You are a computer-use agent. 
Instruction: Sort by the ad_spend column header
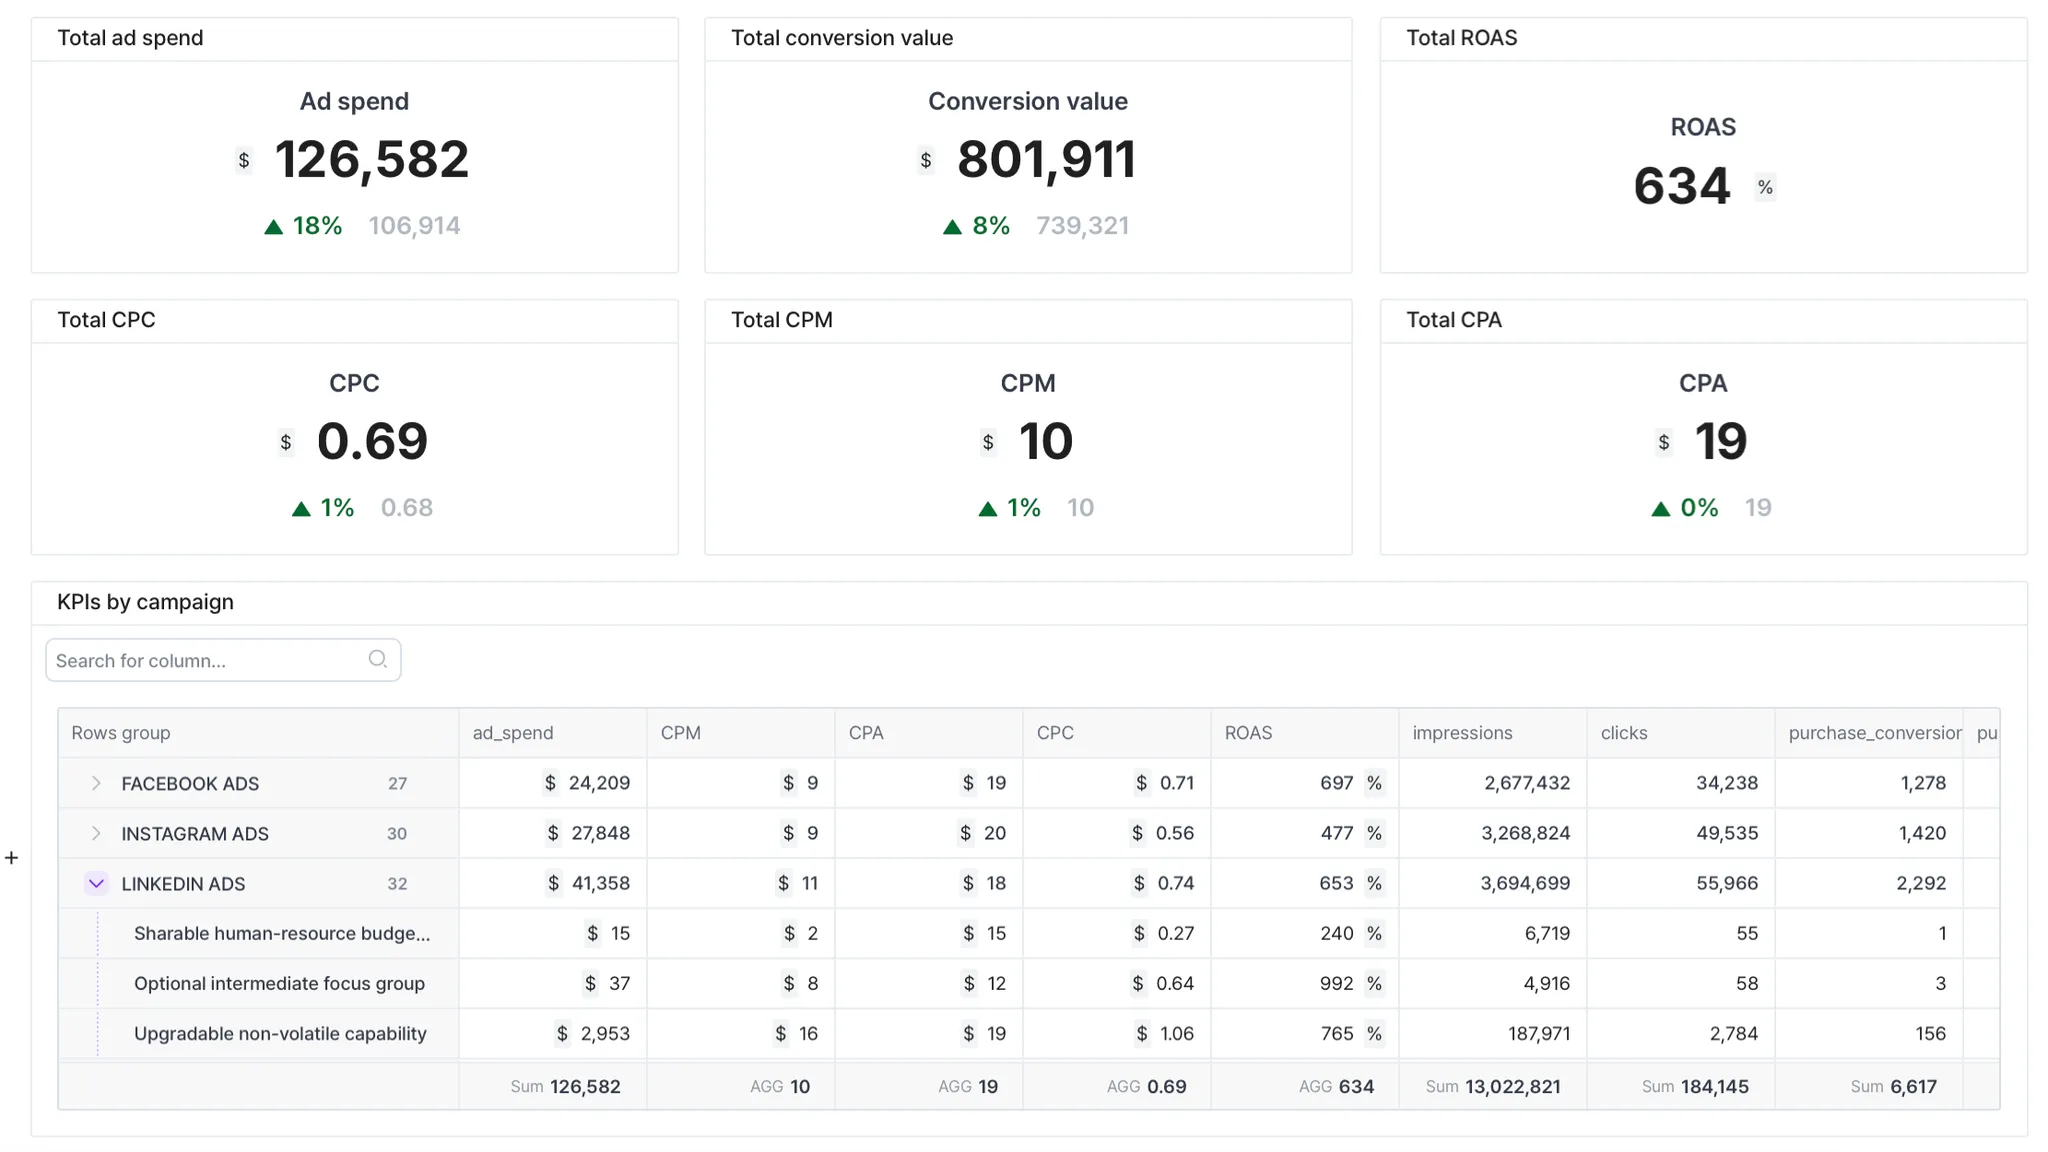tap(512, 733)
